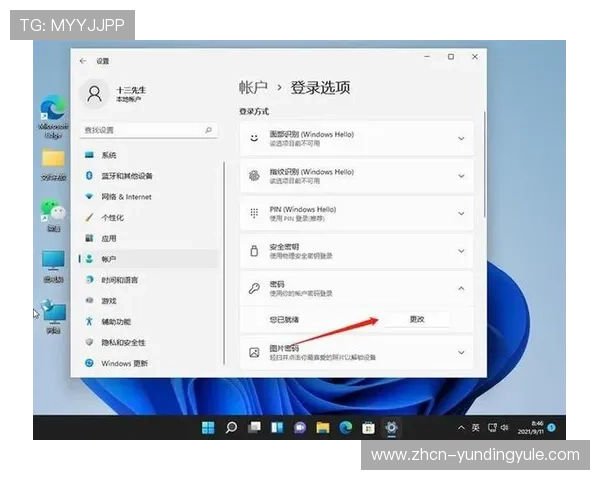Maximize the Settings window
Viewport: 600px width, 480px height.
451,57
